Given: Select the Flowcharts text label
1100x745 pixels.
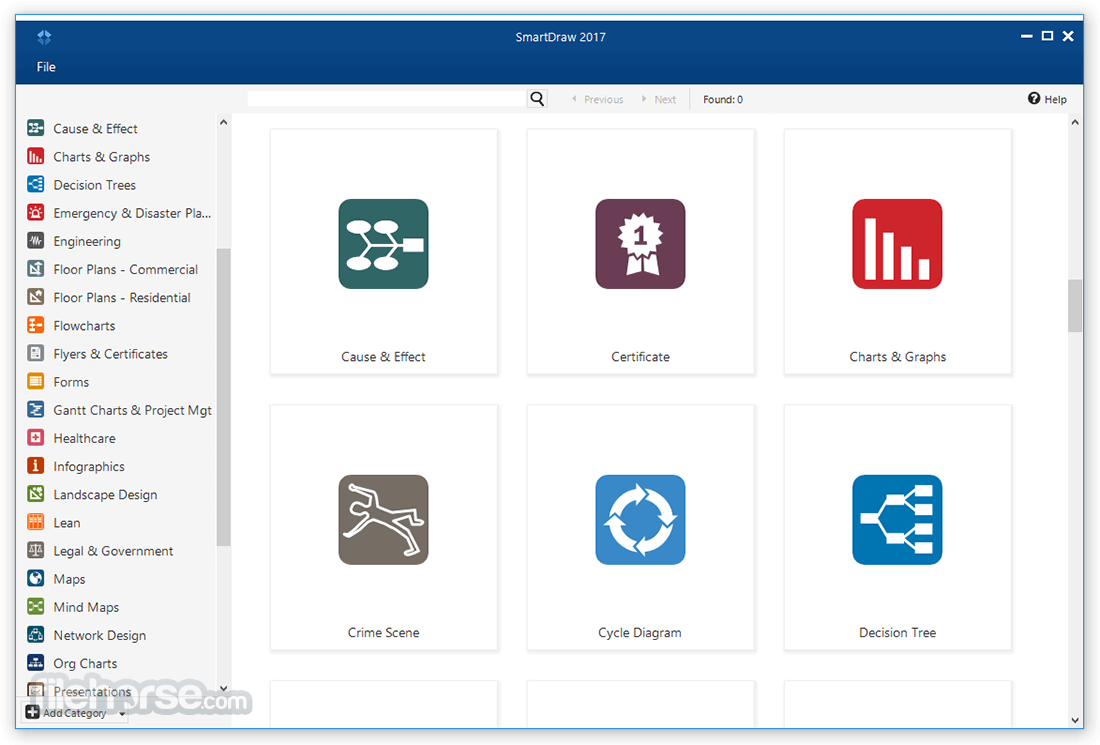Looking at the screenshot, I should click(84, 325).
